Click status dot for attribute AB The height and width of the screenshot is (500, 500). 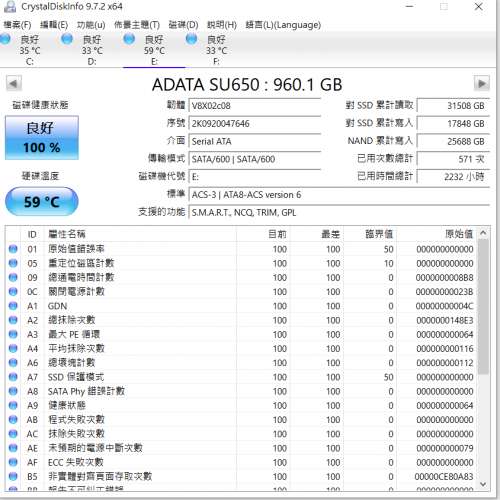click(x=13, y=419)
